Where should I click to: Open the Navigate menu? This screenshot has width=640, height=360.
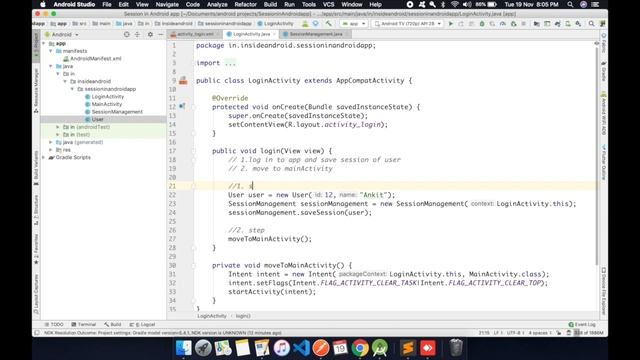(167, 4)
